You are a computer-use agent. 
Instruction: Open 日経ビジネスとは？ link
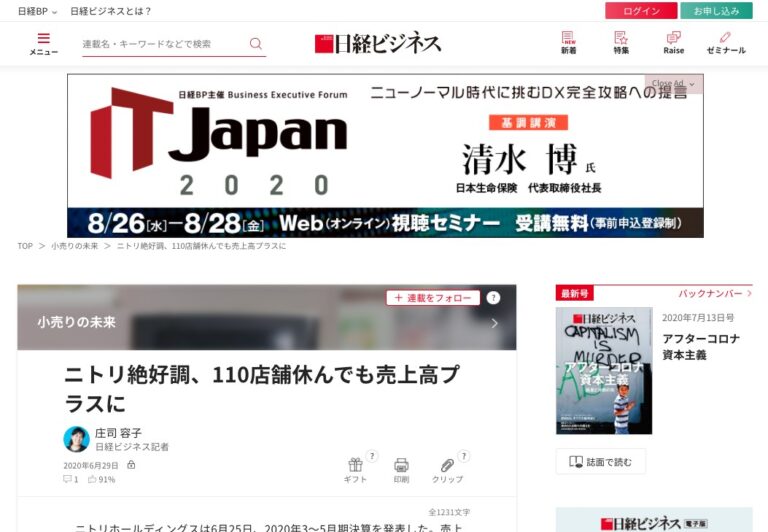click(x=111, y=11)
